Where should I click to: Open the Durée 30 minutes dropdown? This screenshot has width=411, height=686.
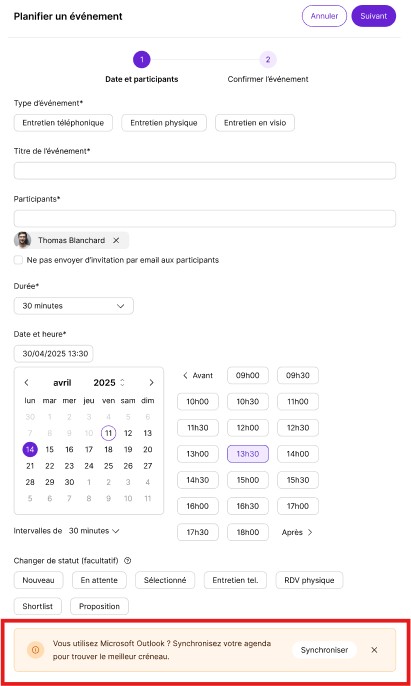pyautogui.click(x=74, y=306)
